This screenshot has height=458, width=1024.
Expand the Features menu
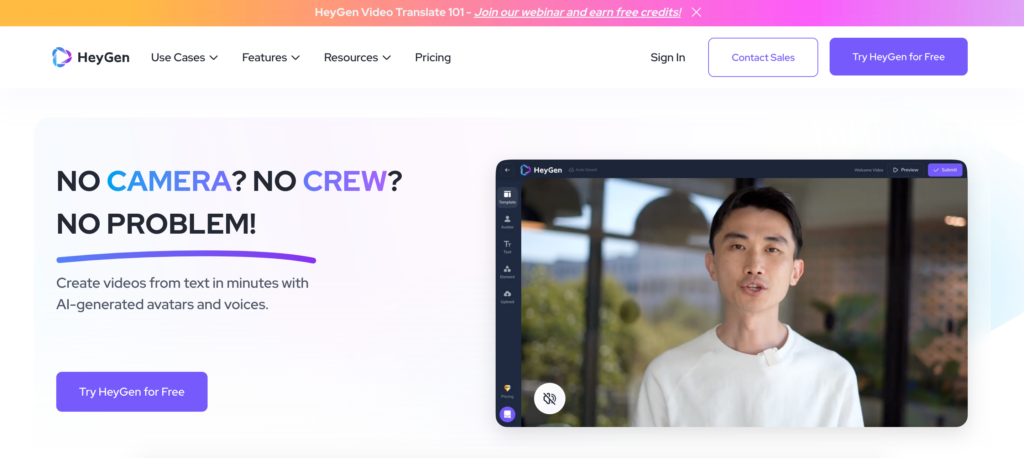tap(271, 57)
